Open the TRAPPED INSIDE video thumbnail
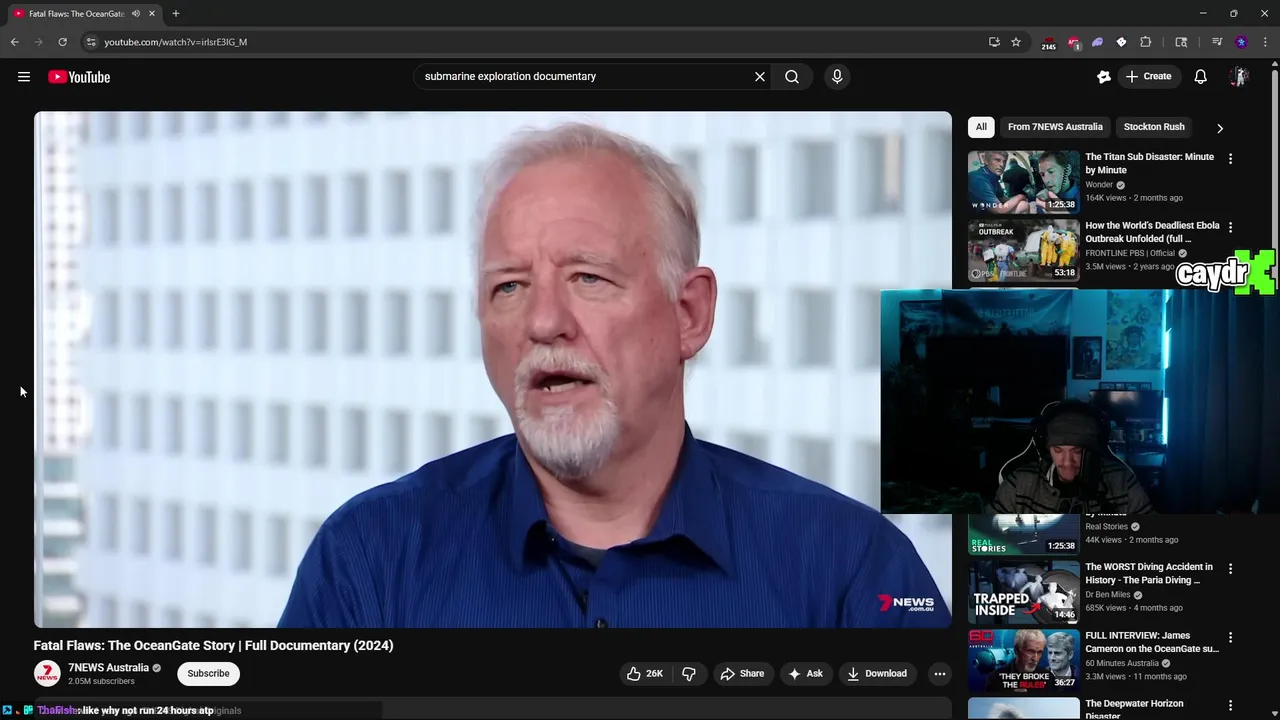 (x=1024, y=592)
